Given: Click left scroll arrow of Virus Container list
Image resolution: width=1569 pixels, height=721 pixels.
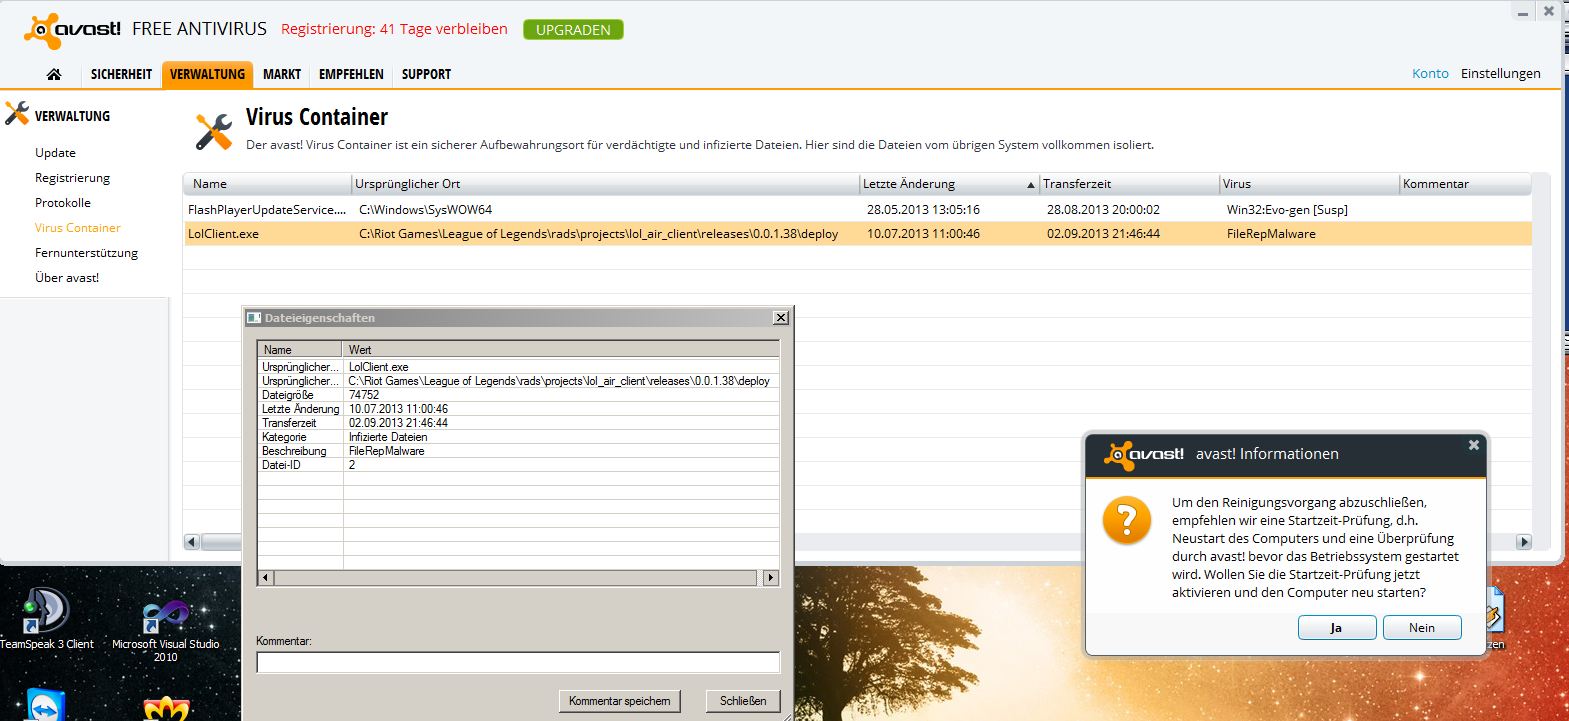Looking at the screenshot, I should pos(192,542).
